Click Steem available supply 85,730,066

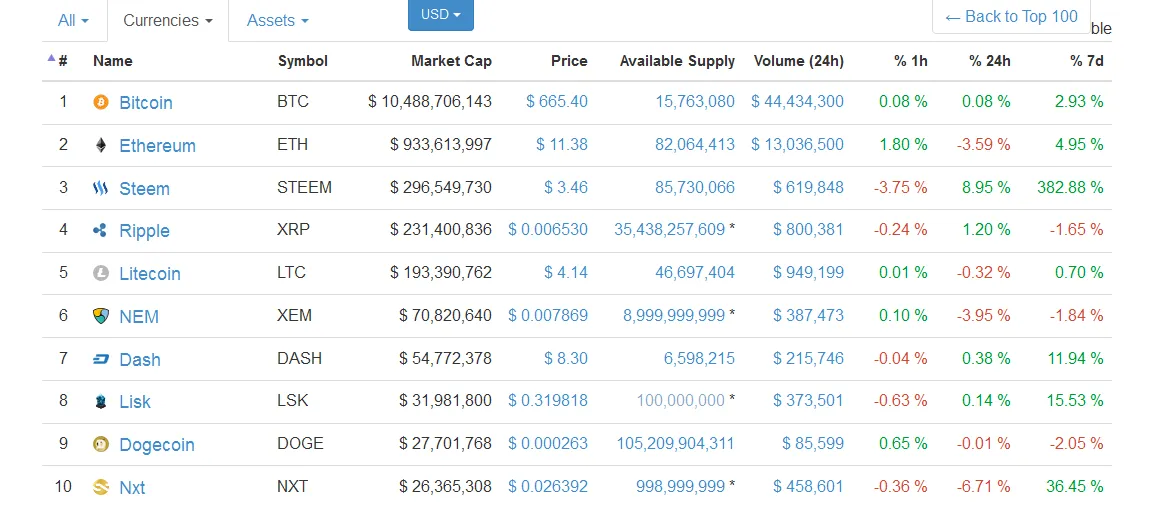(695, 187)
